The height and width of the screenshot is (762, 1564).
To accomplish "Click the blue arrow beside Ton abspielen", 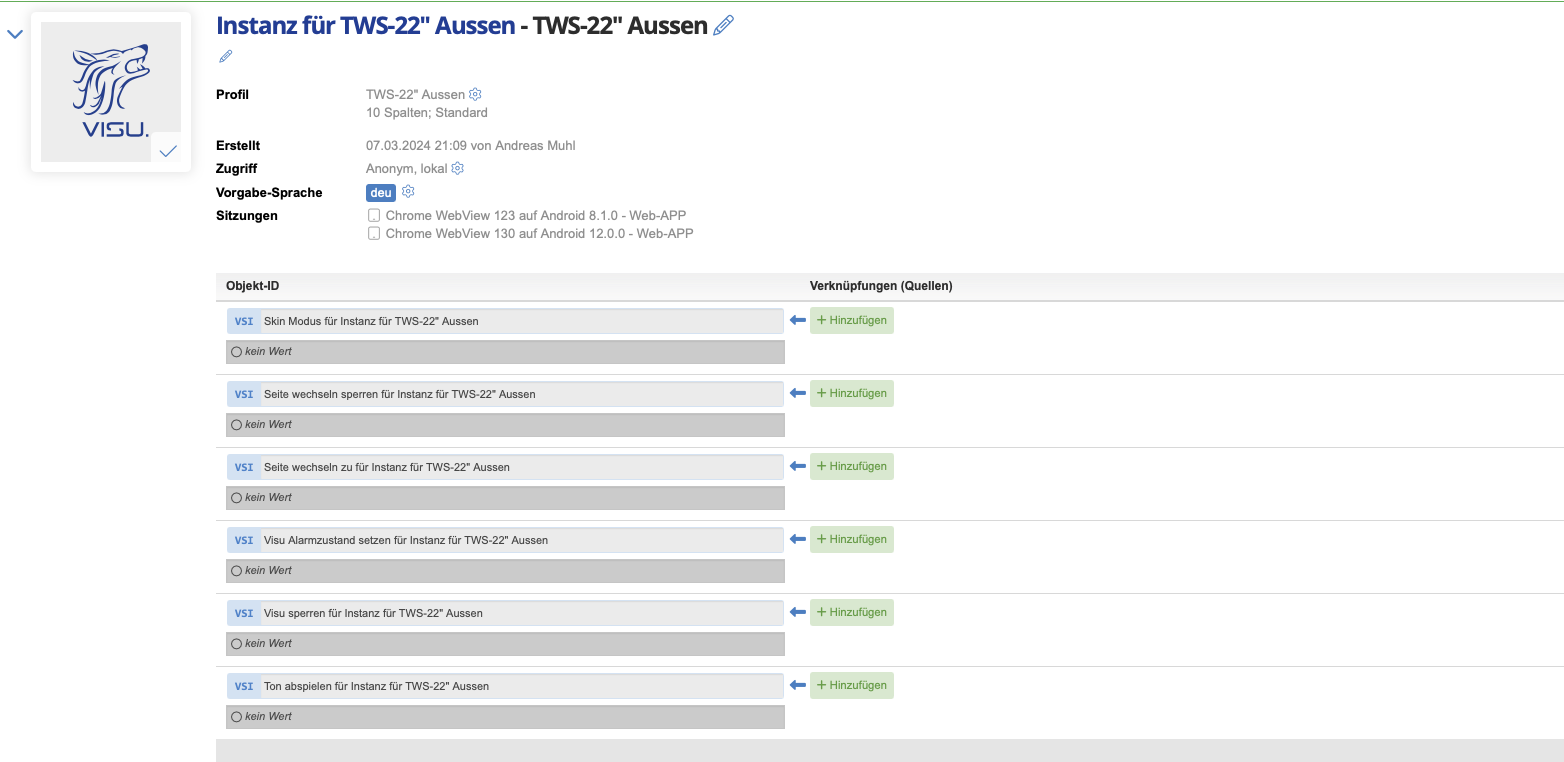I will click(x=797, y=685).
